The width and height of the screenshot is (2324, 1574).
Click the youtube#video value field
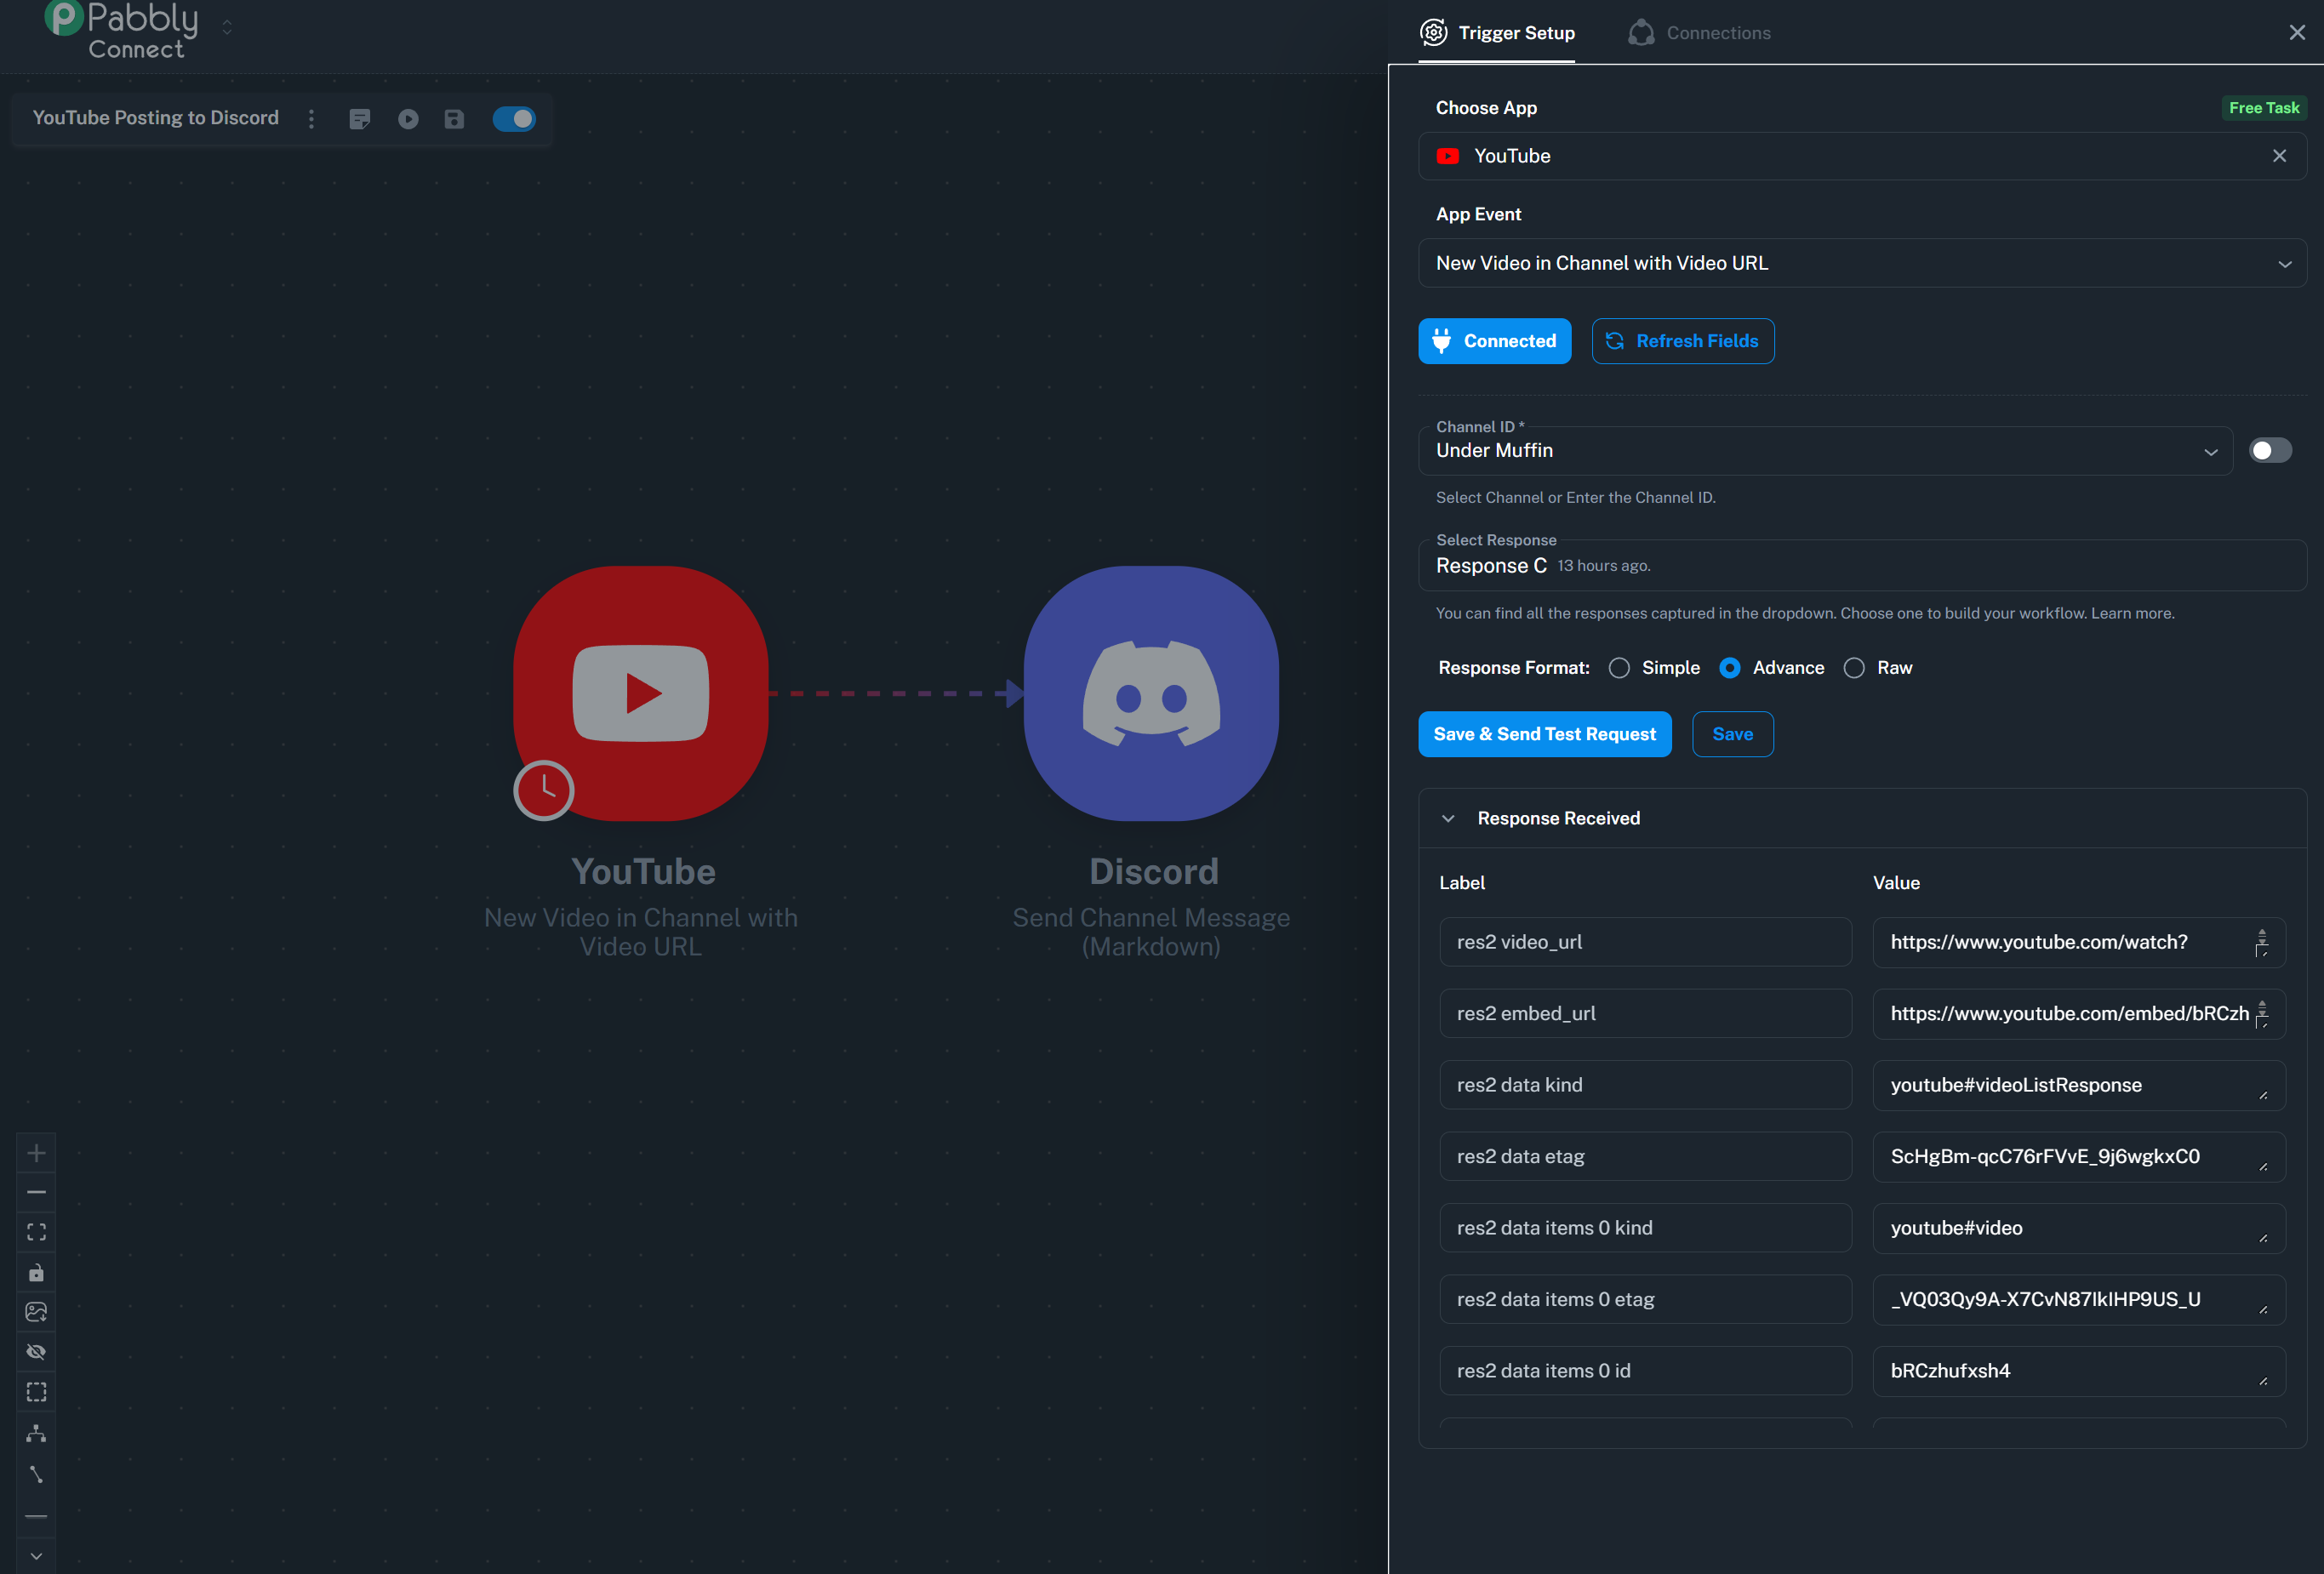(2078, 1228)
